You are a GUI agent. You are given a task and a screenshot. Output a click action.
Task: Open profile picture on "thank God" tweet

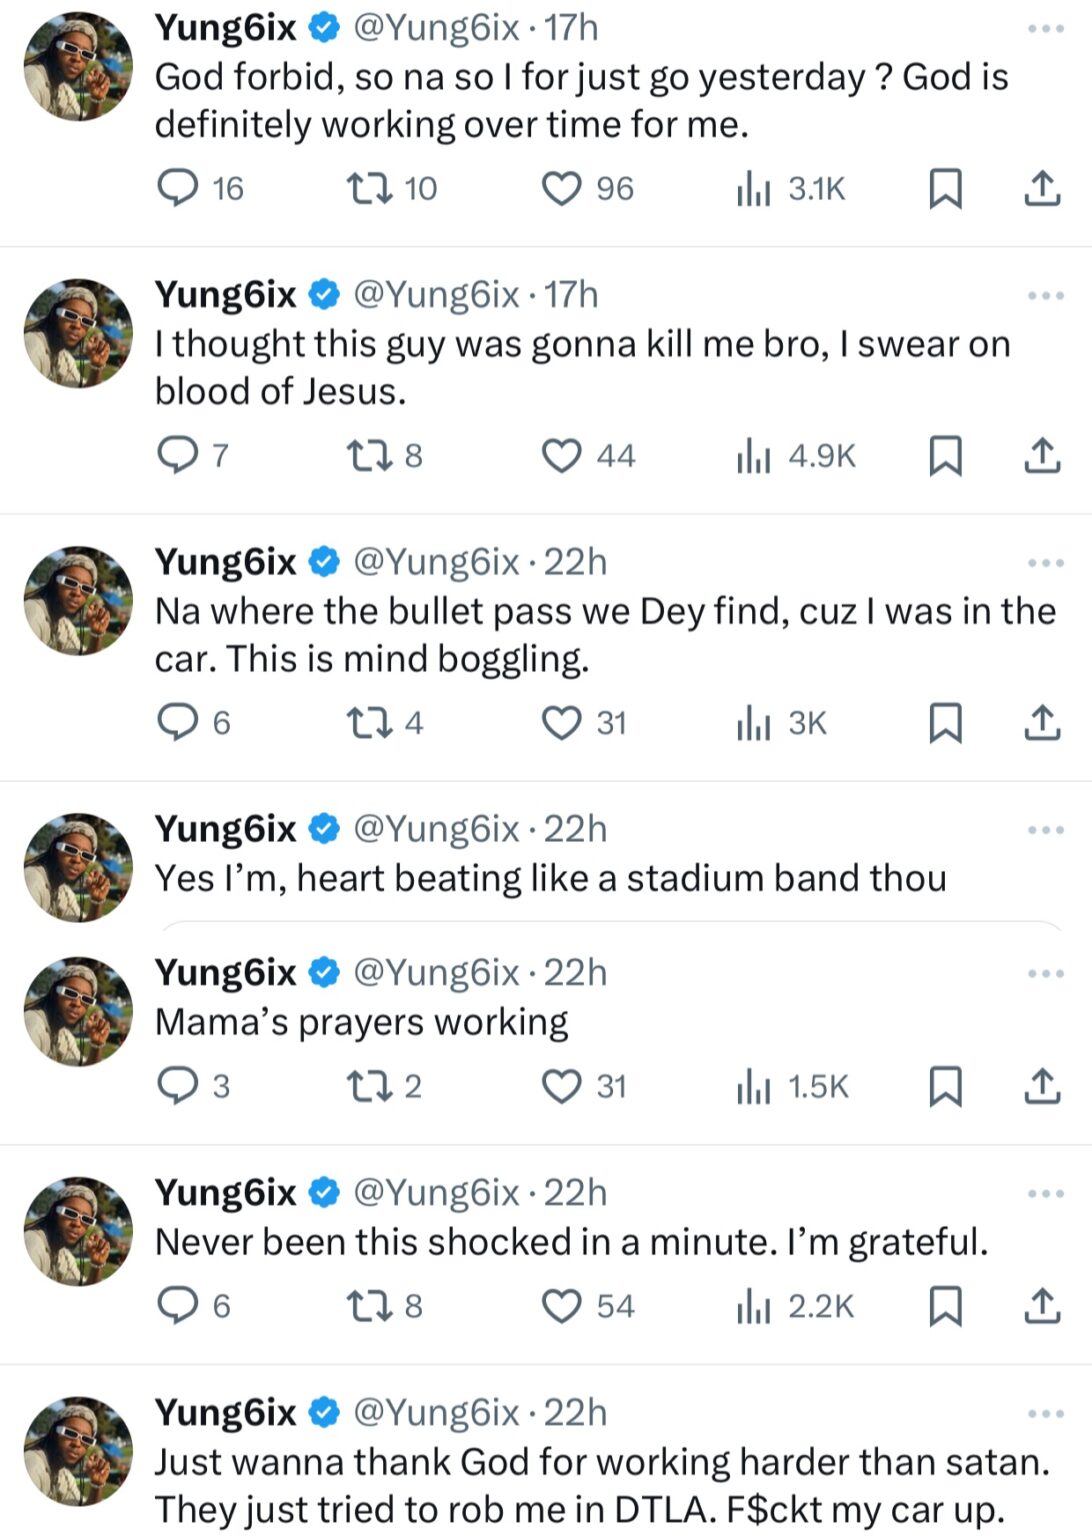[x=78, y=1451]
